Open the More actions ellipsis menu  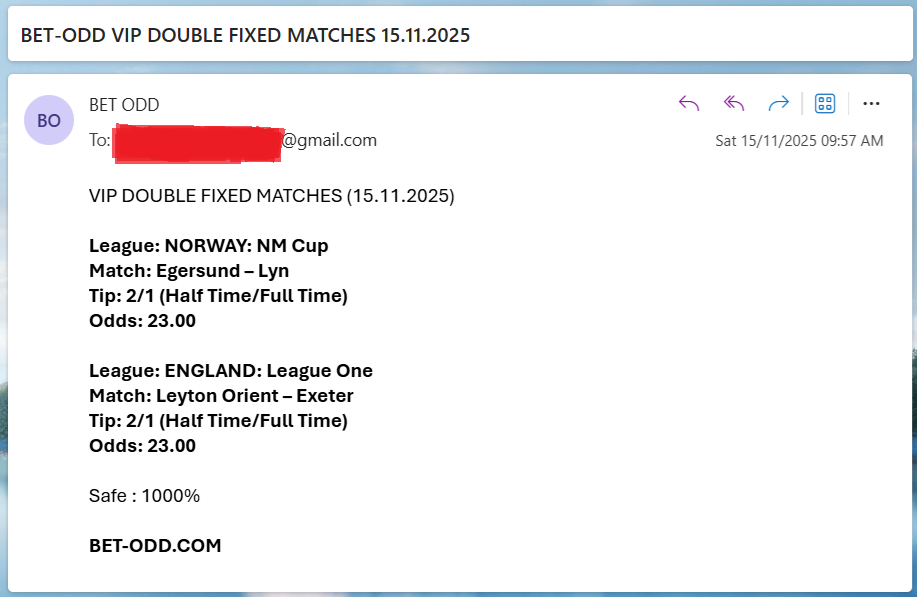point(871,103)
